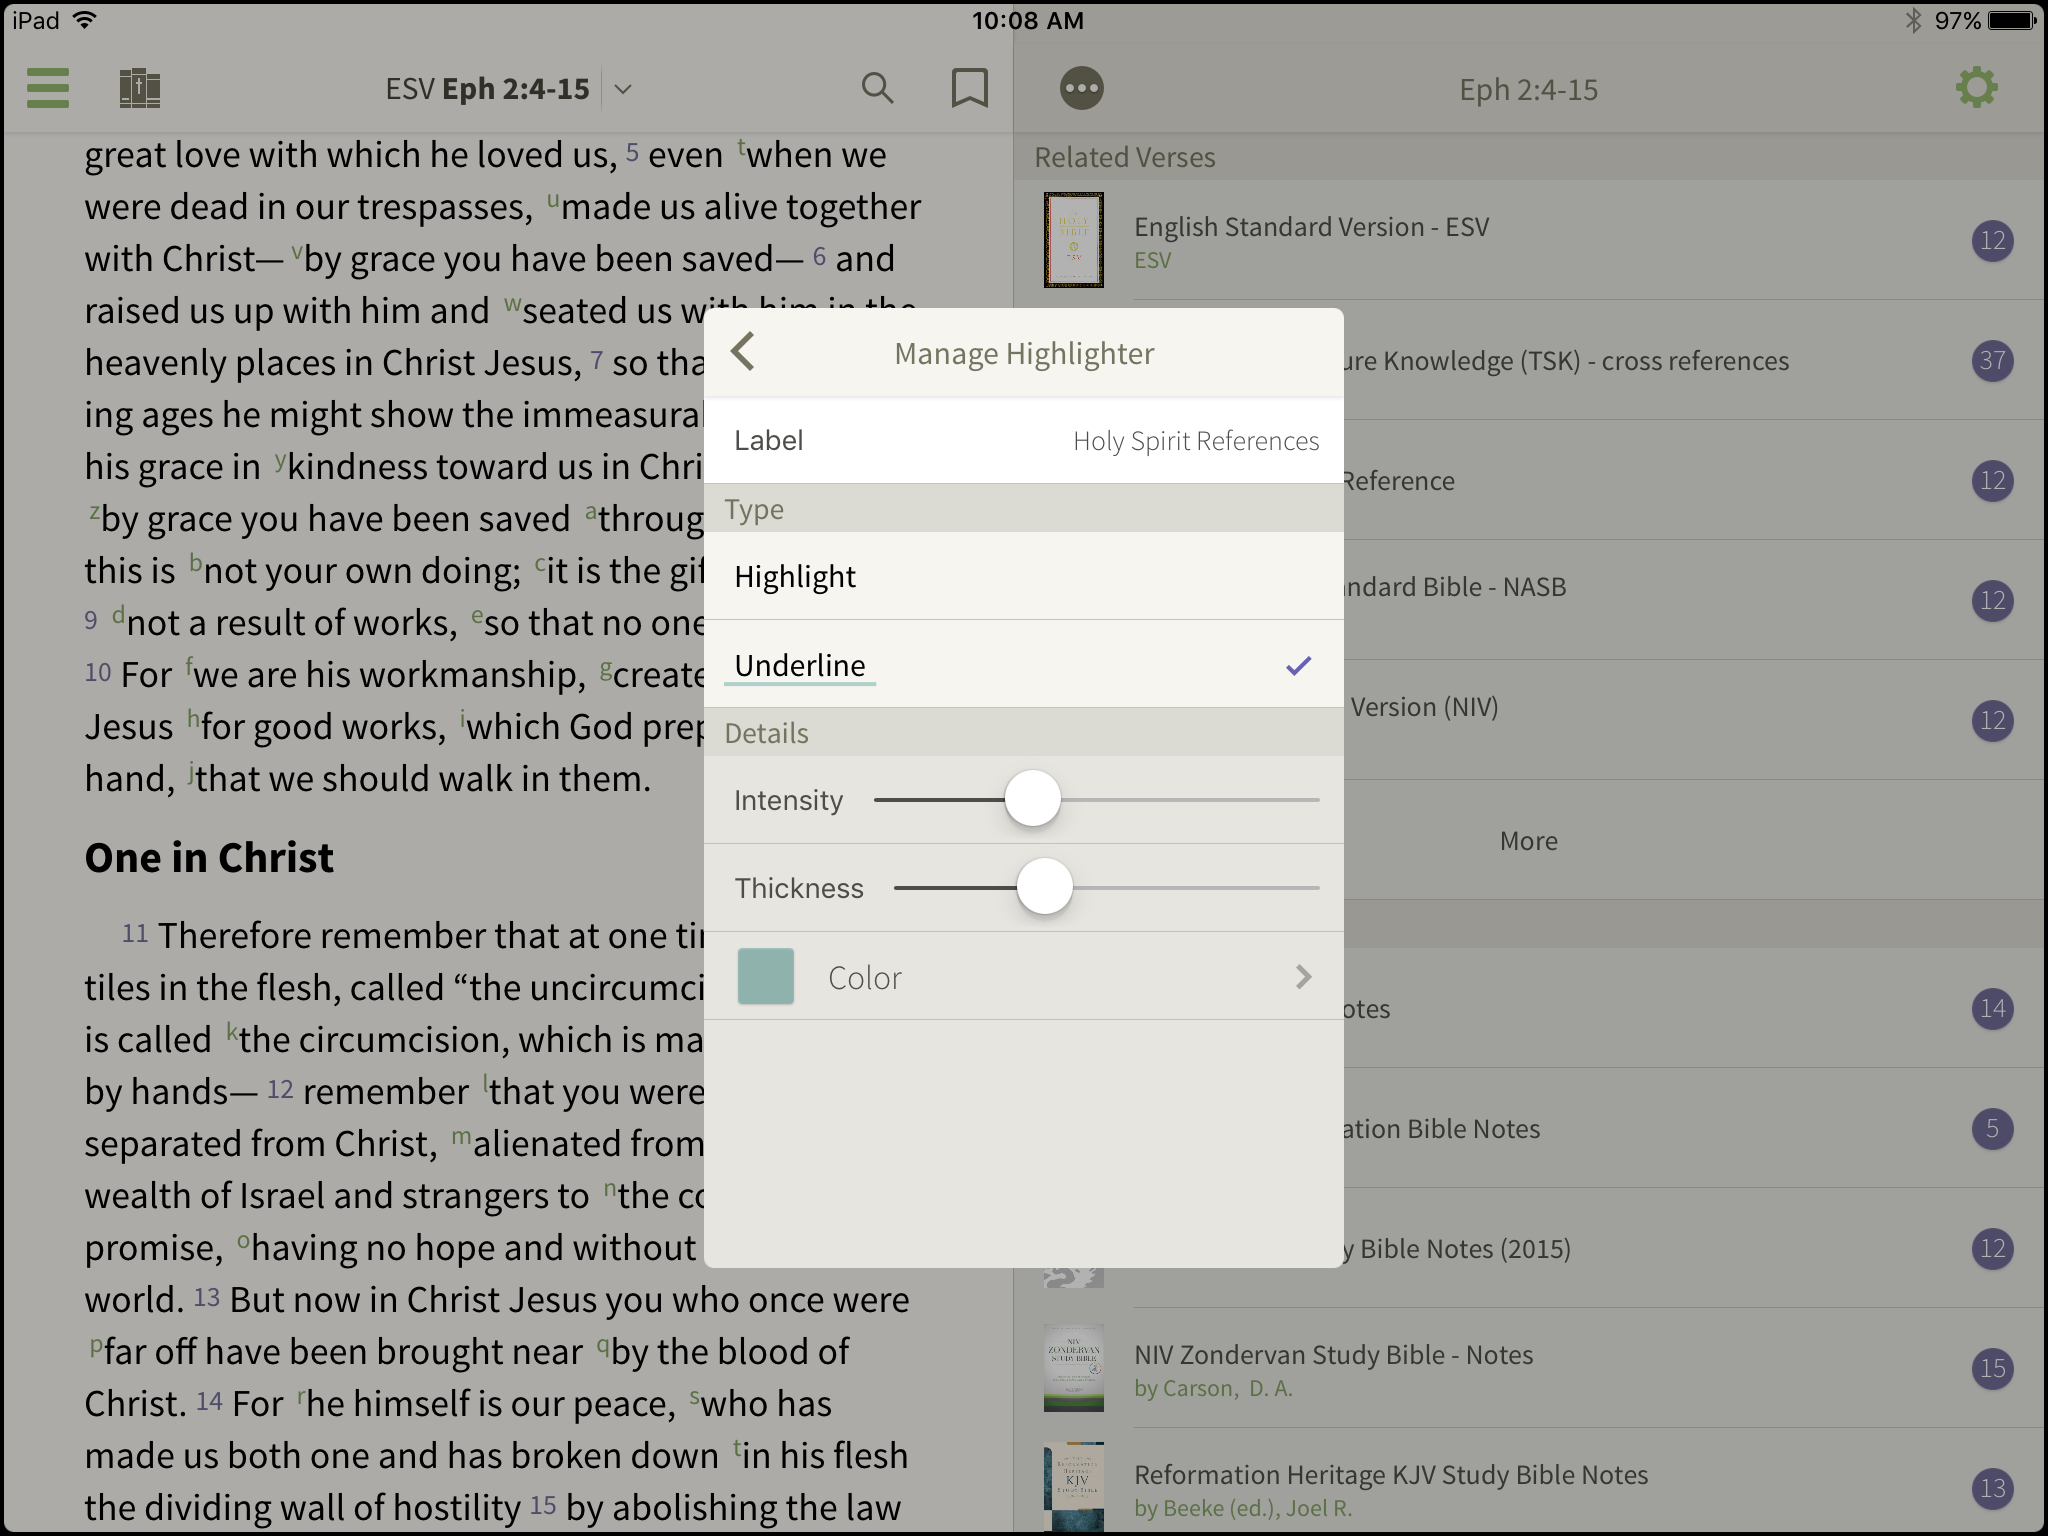Open the three-dot more options button
Image resolution: width=2048 pixels, height=1536 pixels.
[1082, 88]
